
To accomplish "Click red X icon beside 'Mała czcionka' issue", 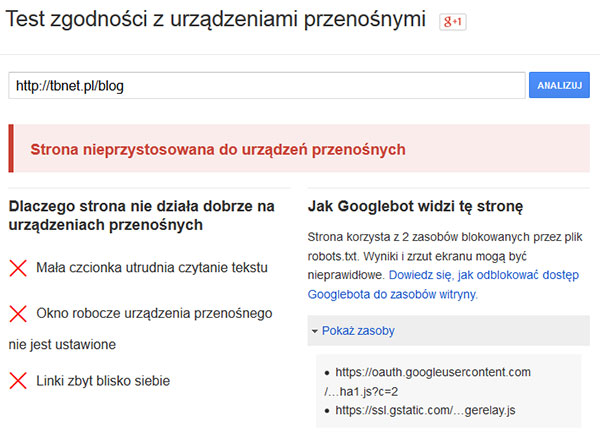I will click(18, 268).
